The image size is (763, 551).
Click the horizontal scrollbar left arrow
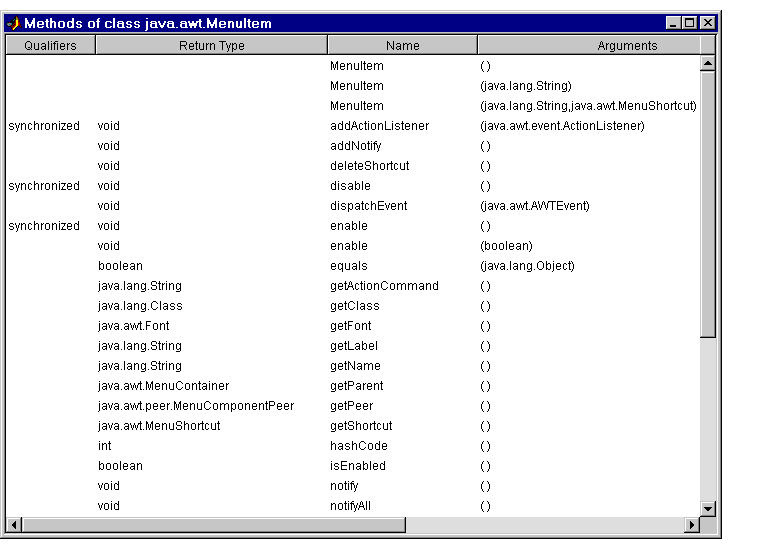(x=14, y=525)
